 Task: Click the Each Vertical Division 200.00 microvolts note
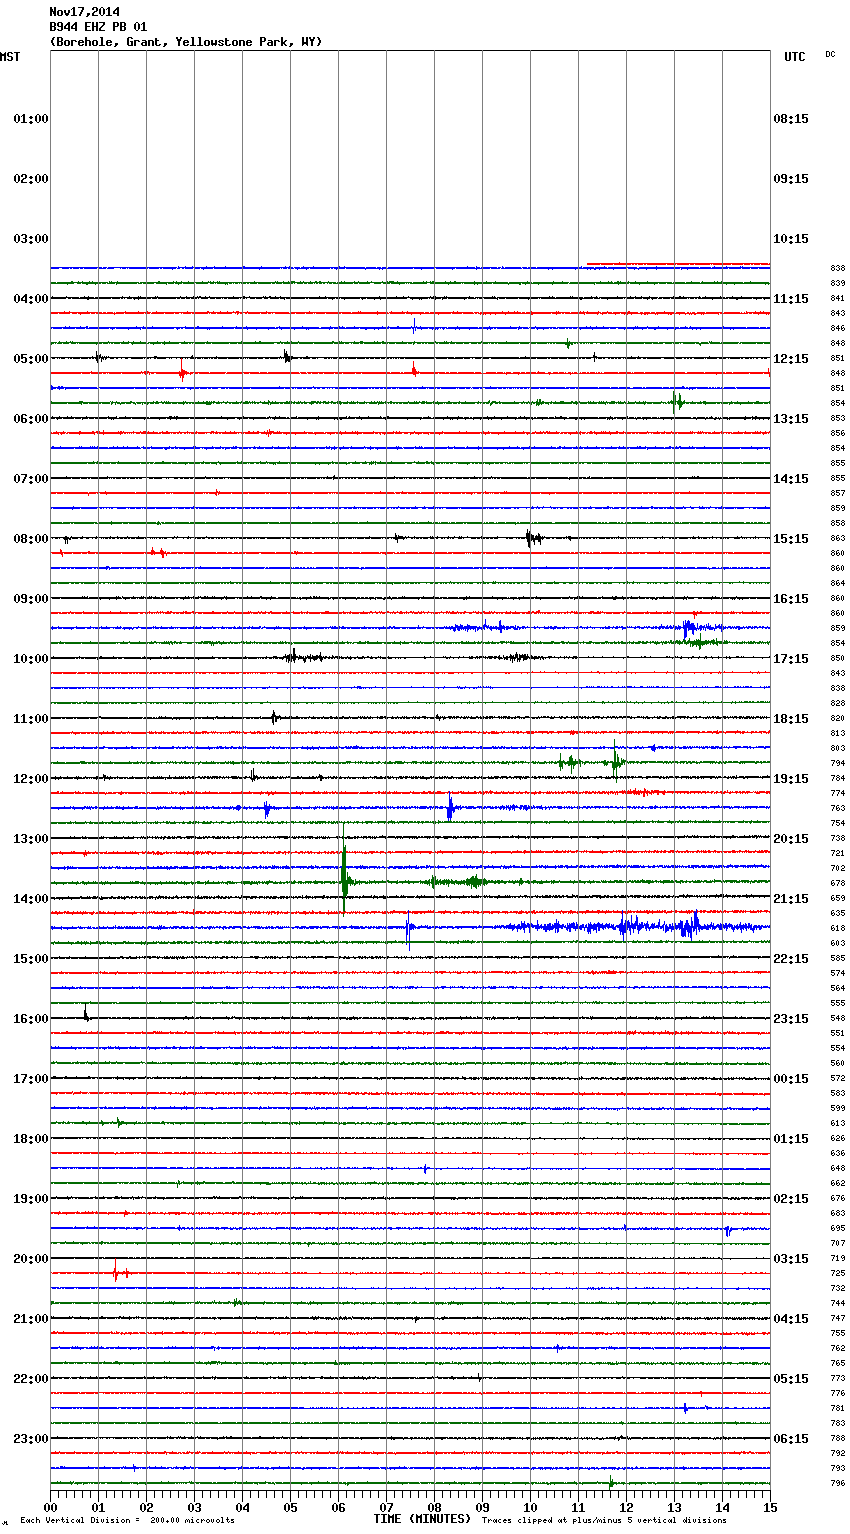(127, 1521)
